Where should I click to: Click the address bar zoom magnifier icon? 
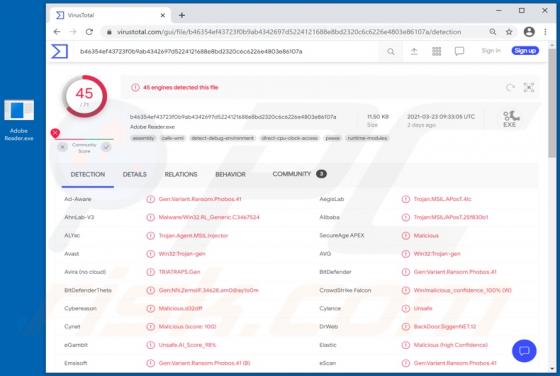click(x=492, y=32)
